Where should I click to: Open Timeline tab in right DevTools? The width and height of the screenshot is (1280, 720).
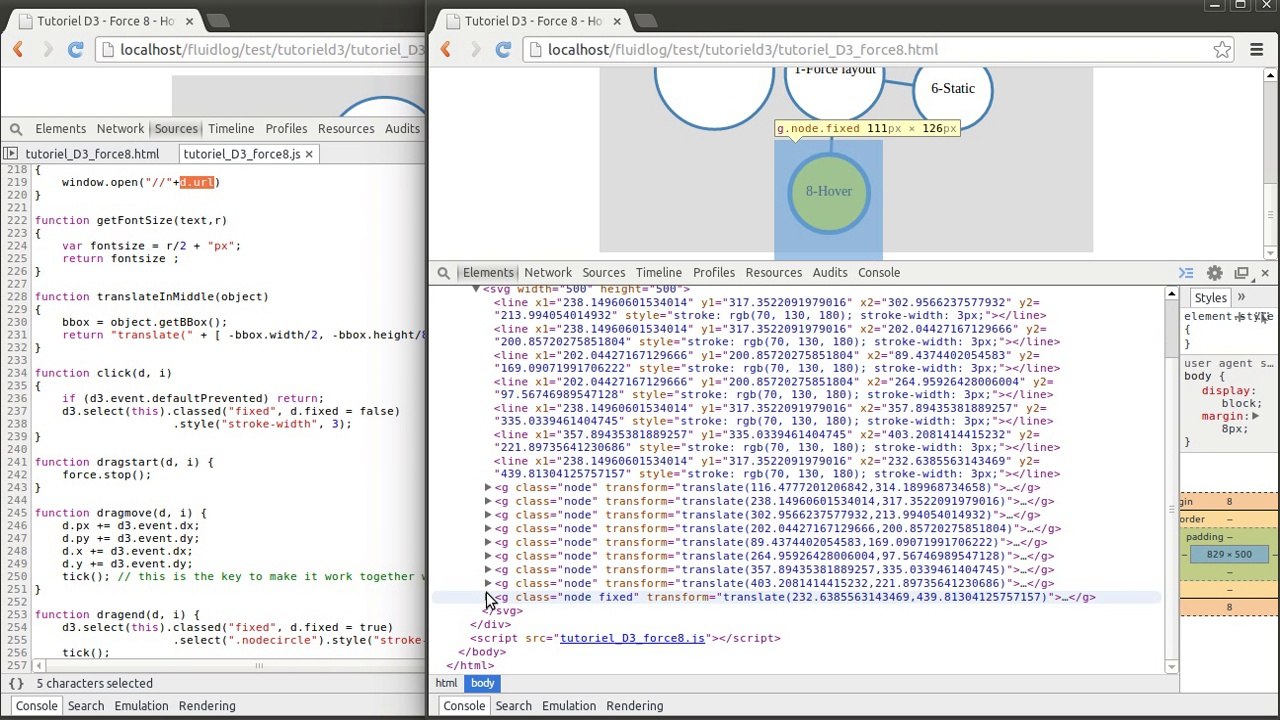(x=659, y=273)
